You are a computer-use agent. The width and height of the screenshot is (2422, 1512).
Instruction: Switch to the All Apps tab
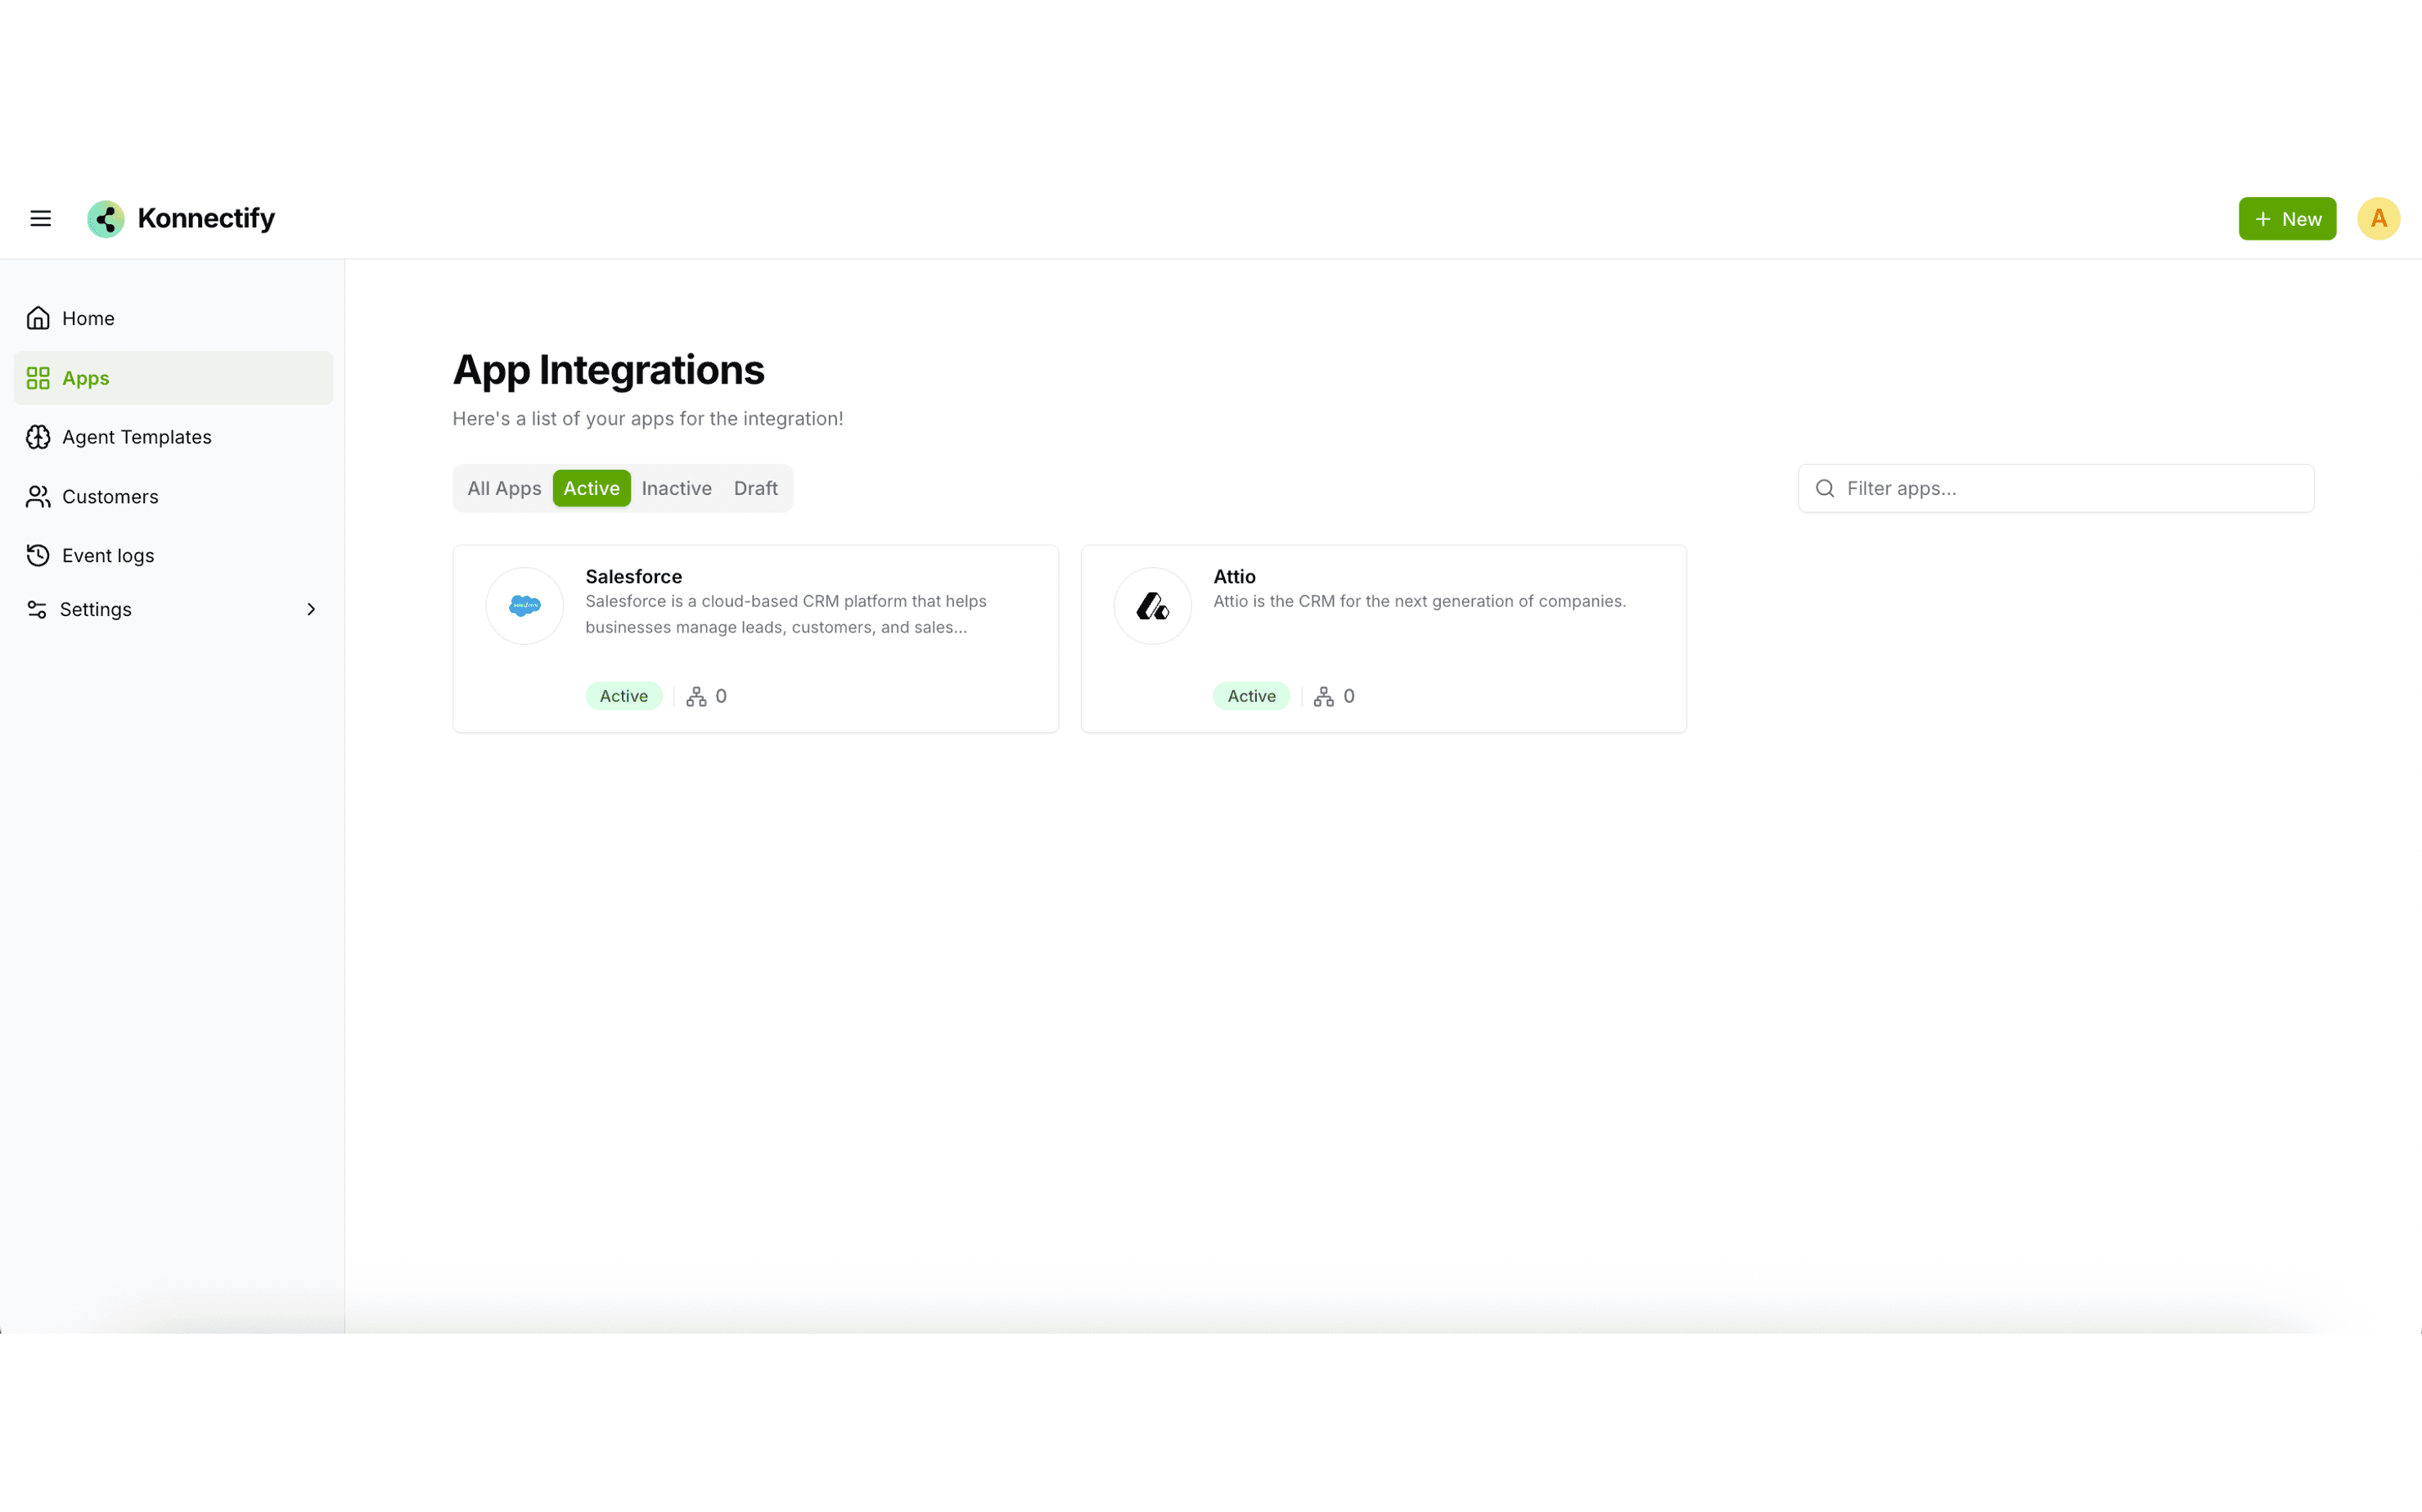click(504, 488)
